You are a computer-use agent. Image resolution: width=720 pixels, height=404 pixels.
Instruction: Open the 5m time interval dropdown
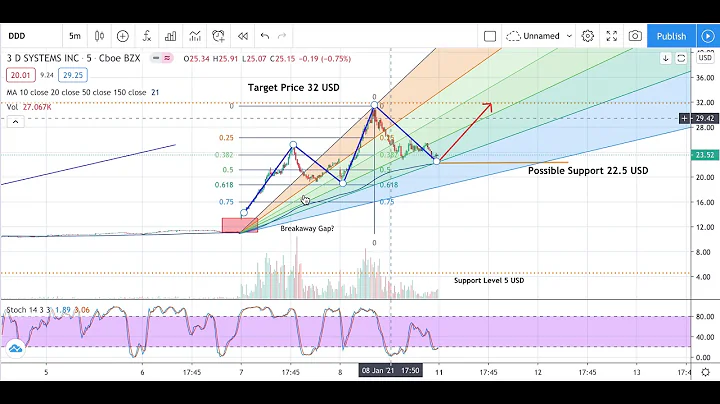click(75, 36)
